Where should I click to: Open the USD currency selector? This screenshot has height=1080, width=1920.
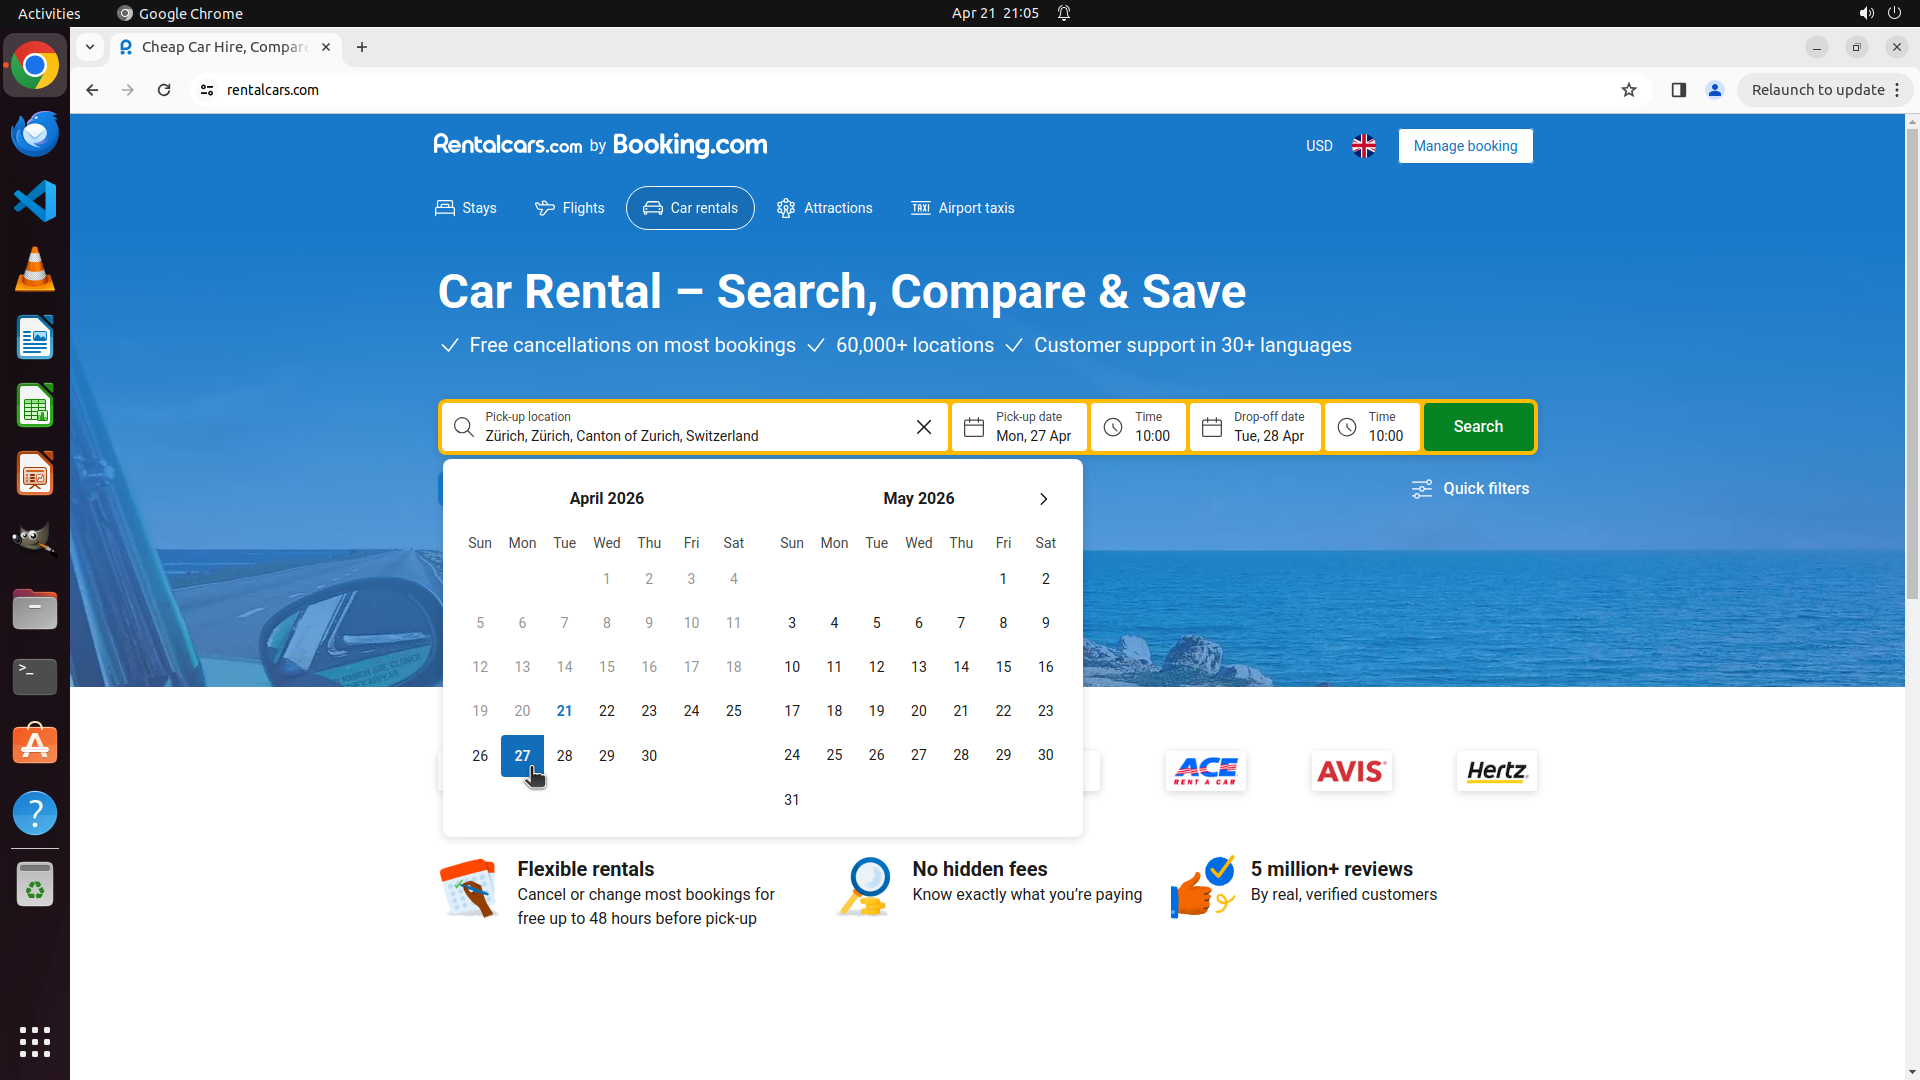(1319, 146)
